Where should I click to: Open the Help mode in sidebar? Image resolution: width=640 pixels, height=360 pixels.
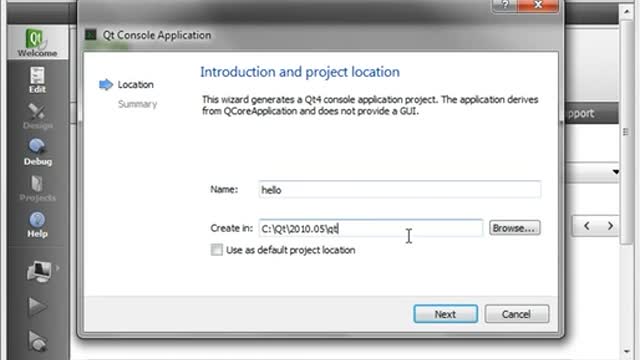coord(38,224)
